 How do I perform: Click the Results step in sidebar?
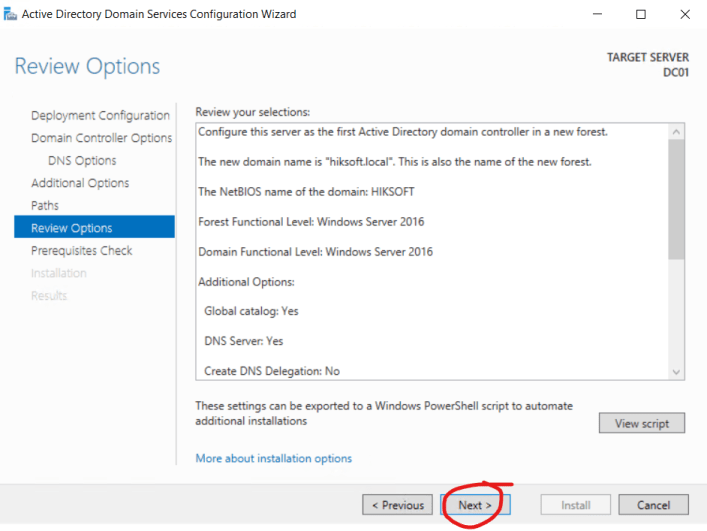[49, 296]
